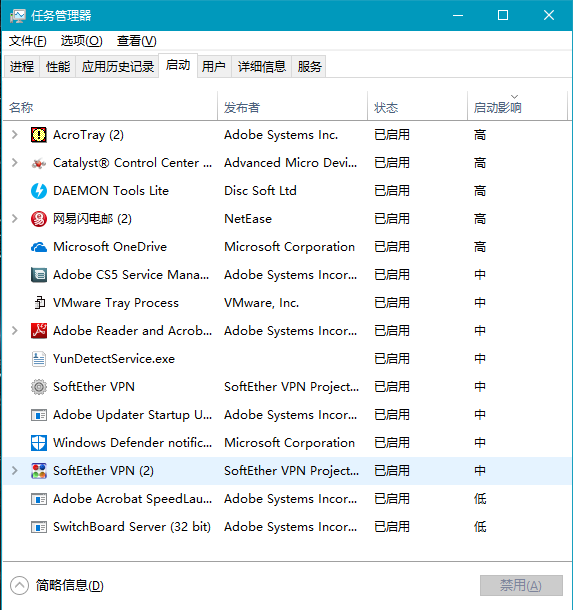Open the 文件(F) menu
The image size is (573, 610).
(x=28, y=41)
